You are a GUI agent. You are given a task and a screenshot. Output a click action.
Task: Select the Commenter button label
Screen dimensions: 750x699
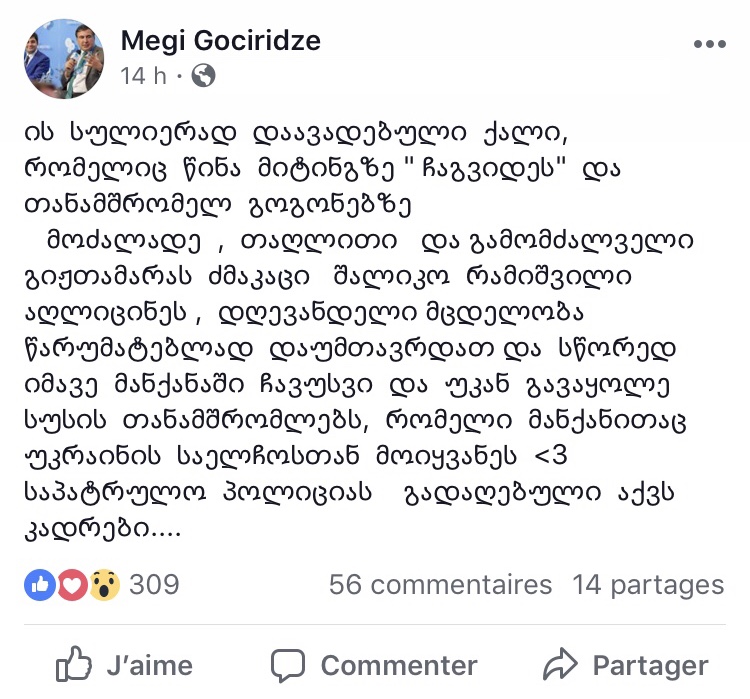(x=399, y=666)
